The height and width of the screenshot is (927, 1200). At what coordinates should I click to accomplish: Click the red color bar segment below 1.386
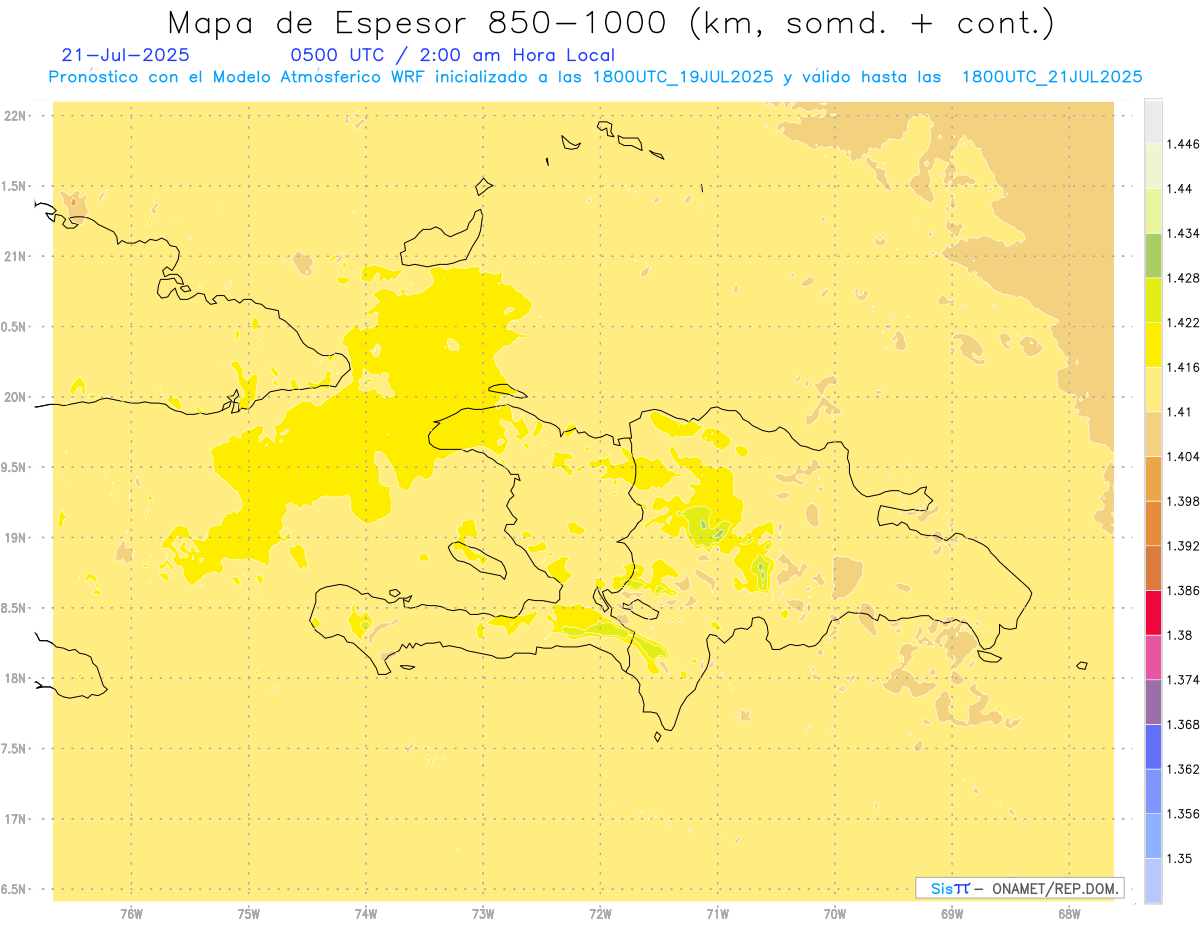1153,612
